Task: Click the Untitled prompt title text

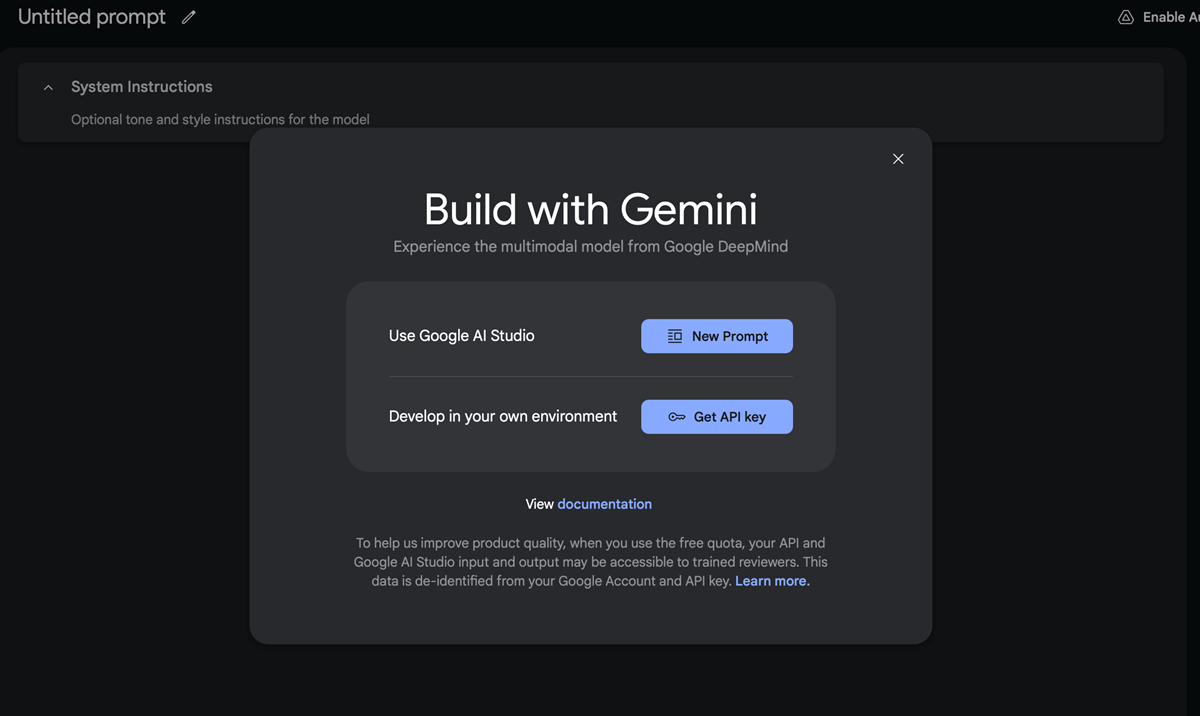Action: pyautogui.click(x=92, y=17)
